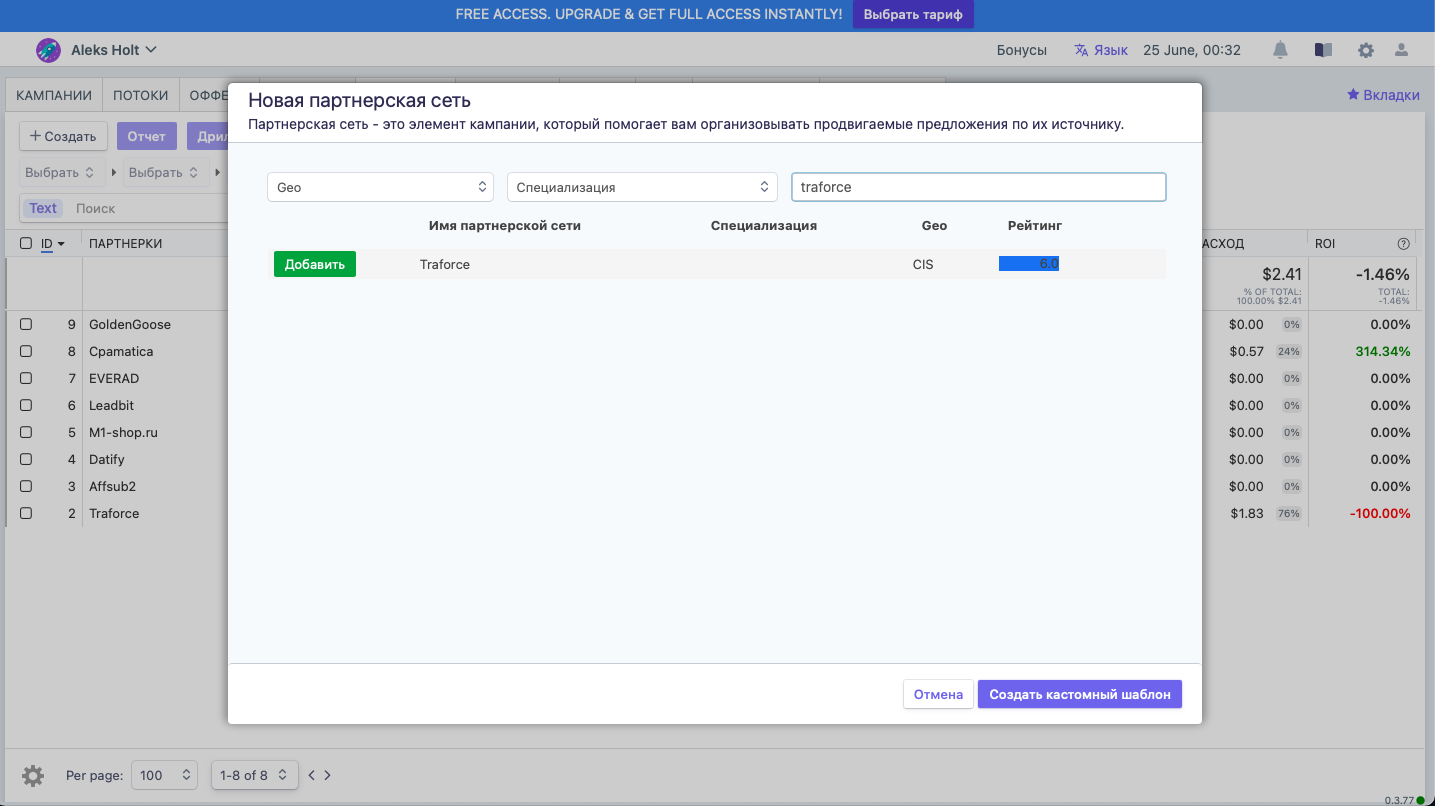
Task: Check the Cpamatica row checkbox
Action: click(26, 351)
